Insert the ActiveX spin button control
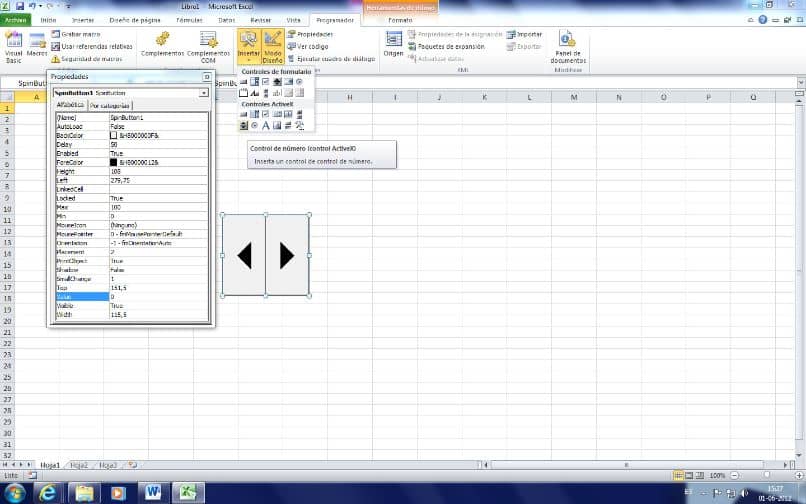Viewport: 806px width, 504px height. (x=244, y=125)
